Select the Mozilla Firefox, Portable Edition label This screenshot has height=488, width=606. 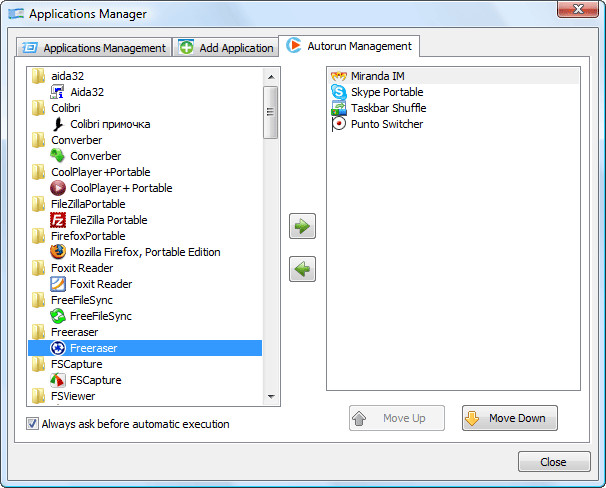pos(145,252)
